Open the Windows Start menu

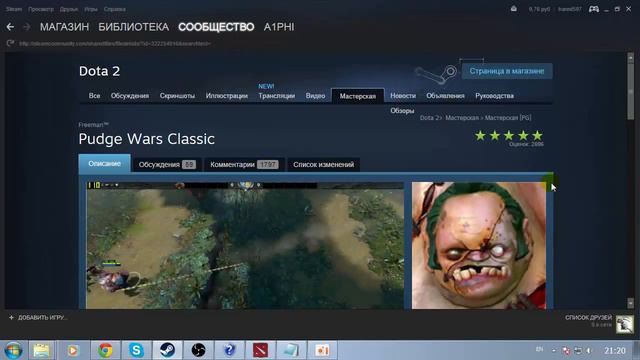click(x=13, y=350)
